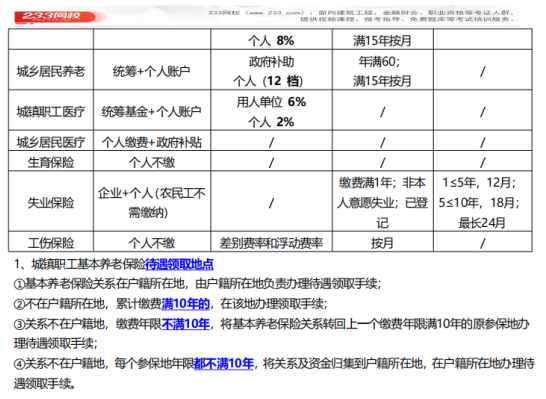Click the 城乡居民医疗 row label
The image size is (546, 399).
click(x=51, y=142)
